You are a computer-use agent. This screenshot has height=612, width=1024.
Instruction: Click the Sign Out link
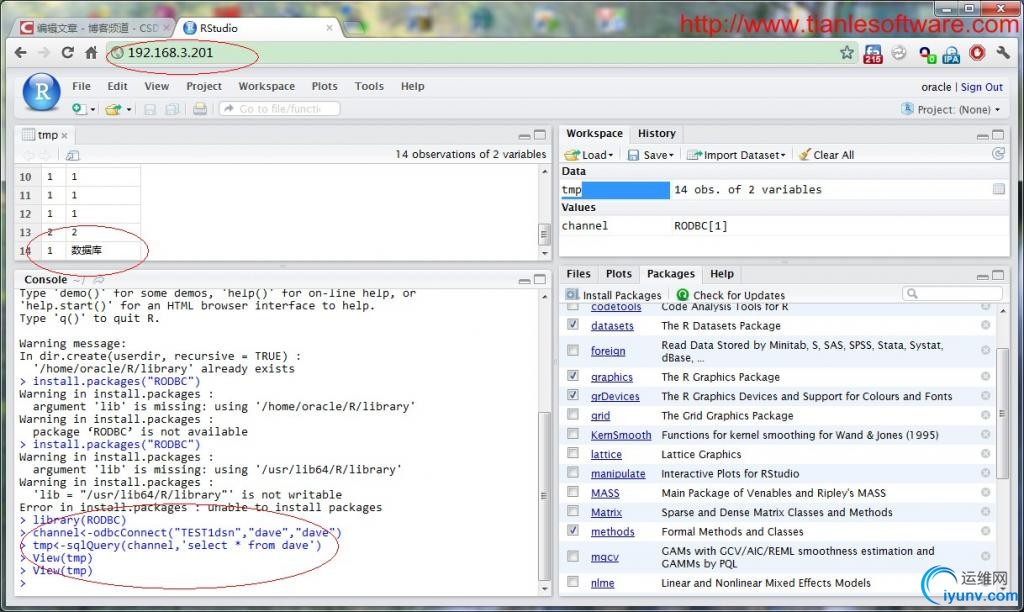[981, 87]
